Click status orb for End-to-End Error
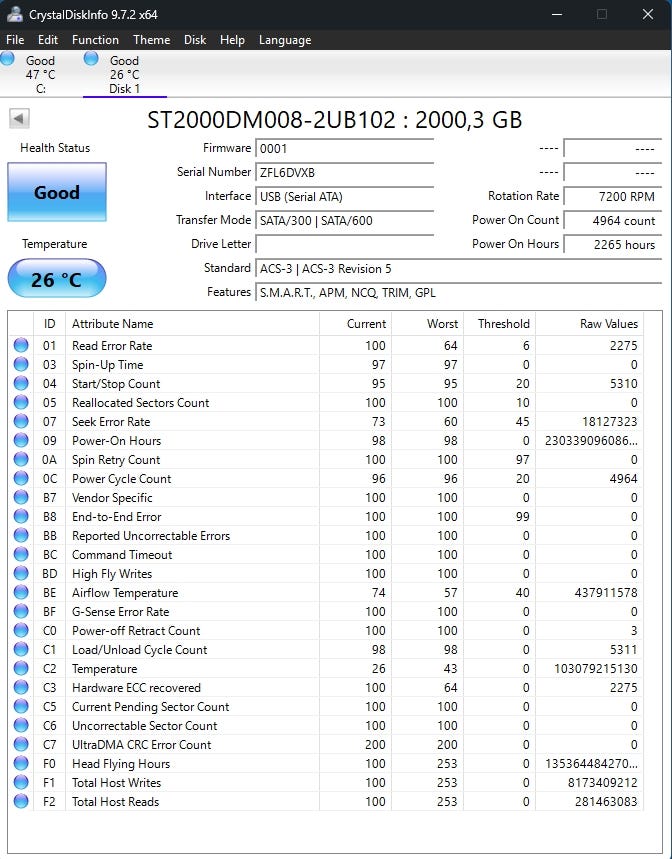The width and height of the screenshot is (672, 859). (x=21, y=516)
